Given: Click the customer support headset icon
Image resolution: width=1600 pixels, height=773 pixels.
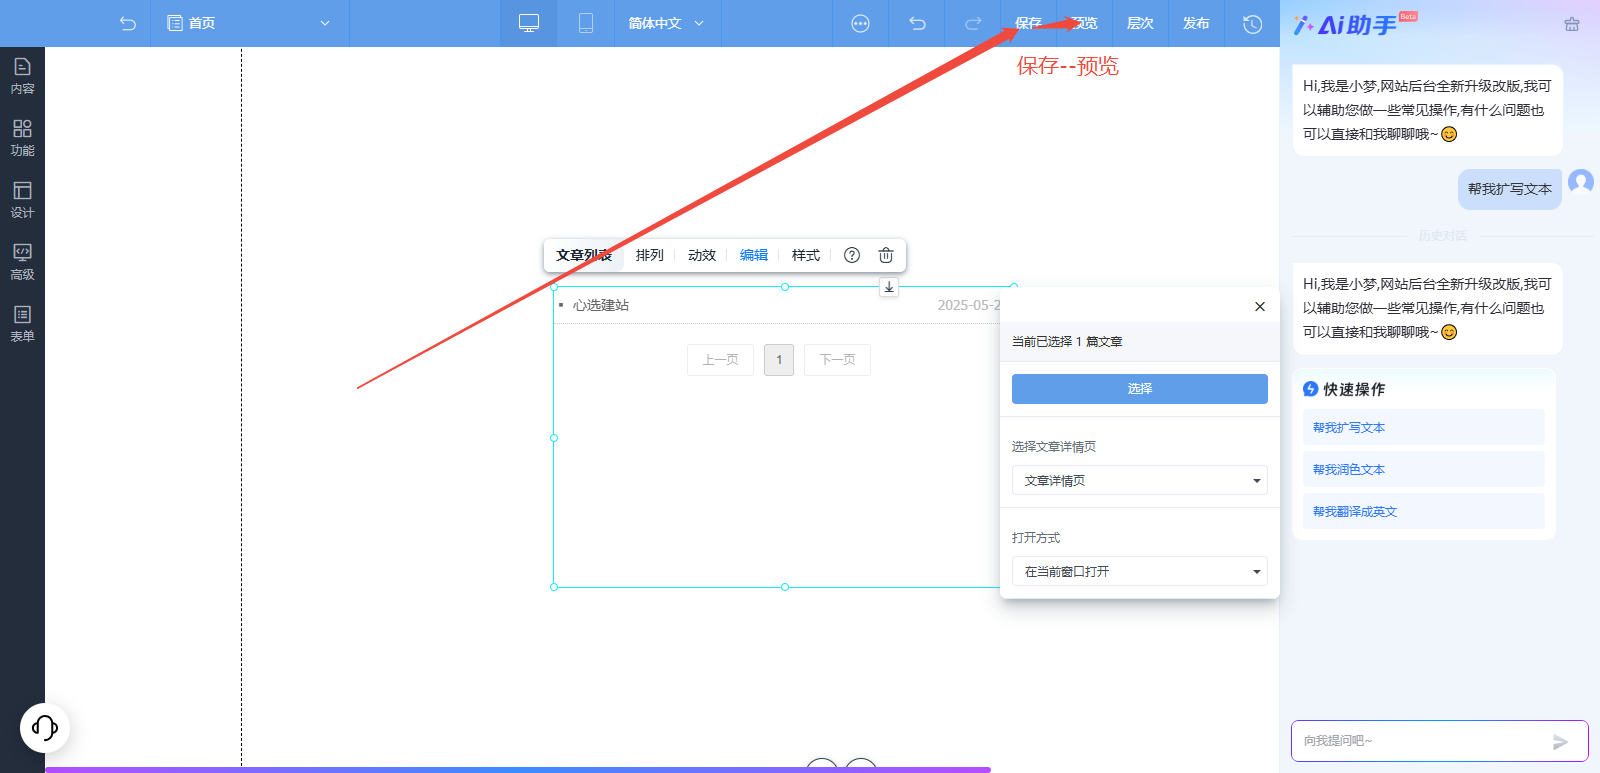Looking at the screenshot, I should point(45,727).
